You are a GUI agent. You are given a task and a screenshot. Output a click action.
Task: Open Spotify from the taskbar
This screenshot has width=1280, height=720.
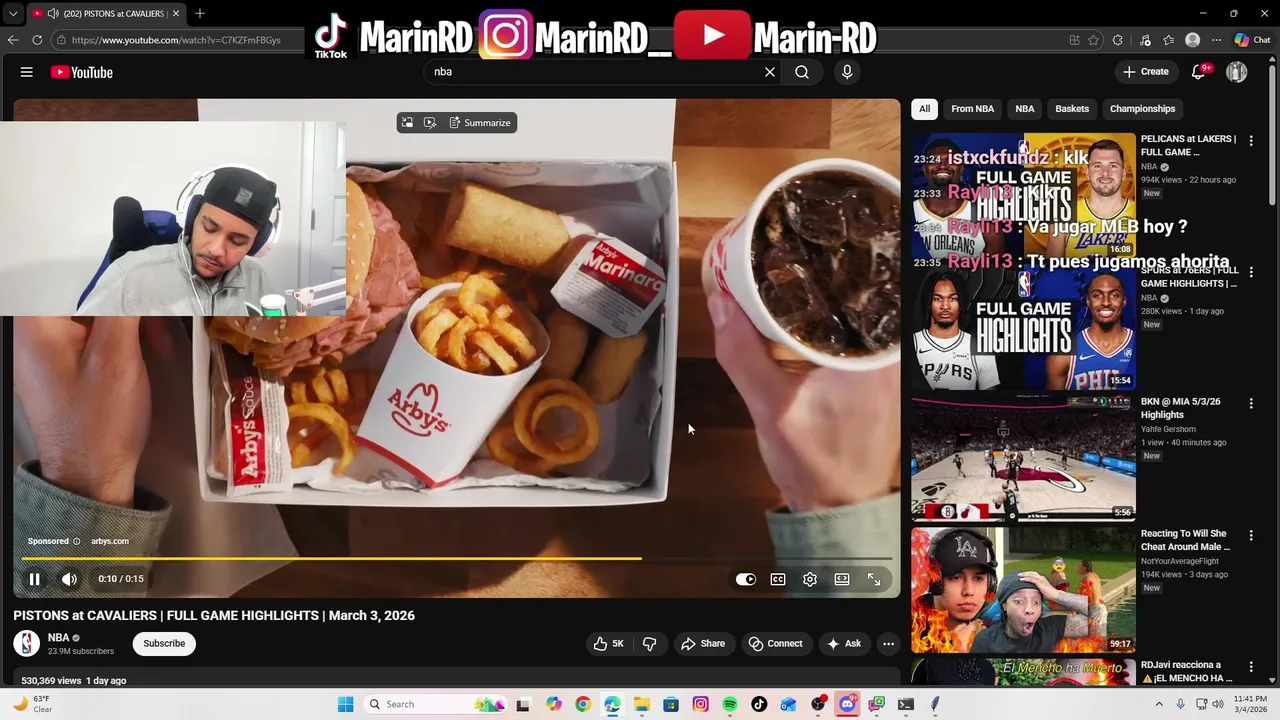click(x=730, y=704)
